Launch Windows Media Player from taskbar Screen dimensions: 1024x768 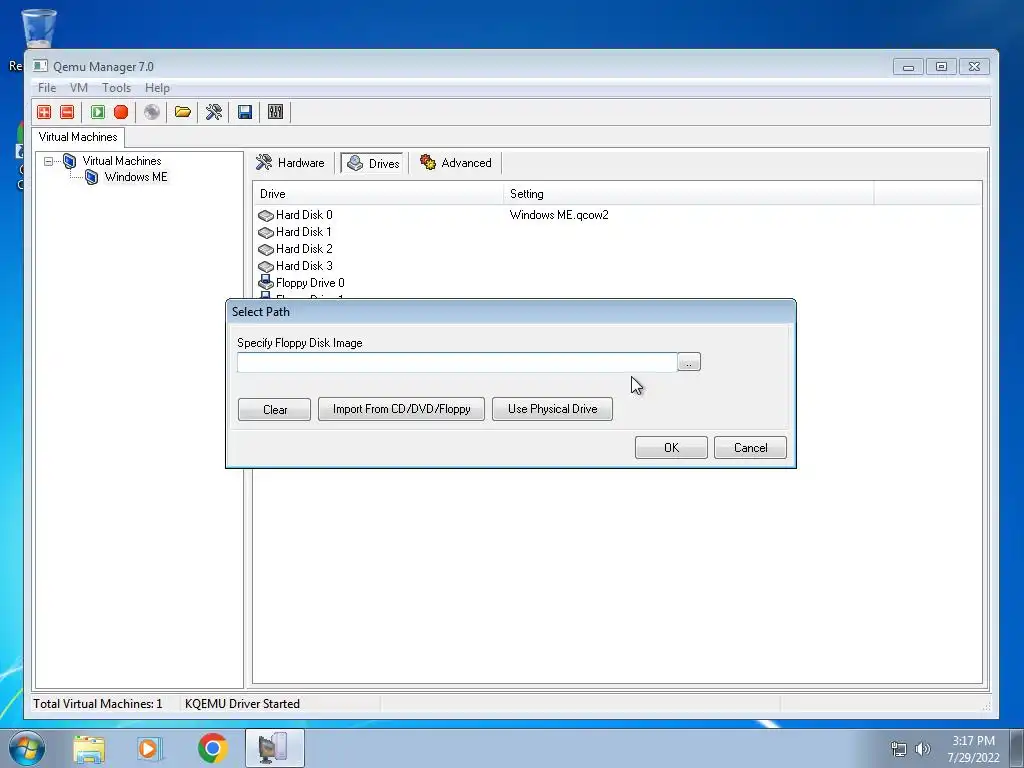(x=149, y=748)
